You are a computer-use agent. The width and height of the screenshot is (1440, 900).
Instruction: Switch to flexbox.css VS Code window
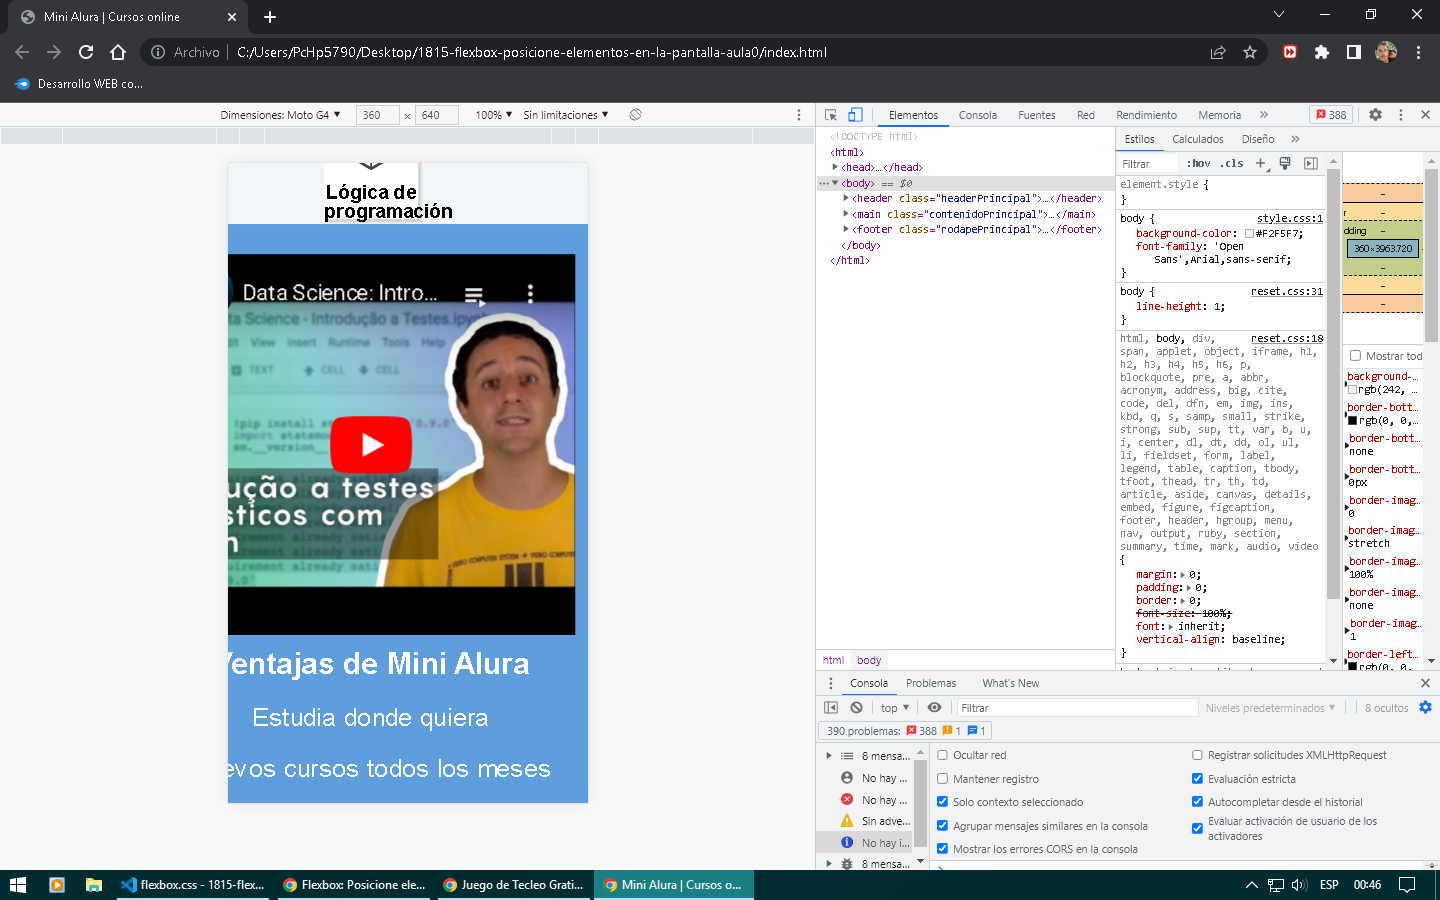(193, 885)
